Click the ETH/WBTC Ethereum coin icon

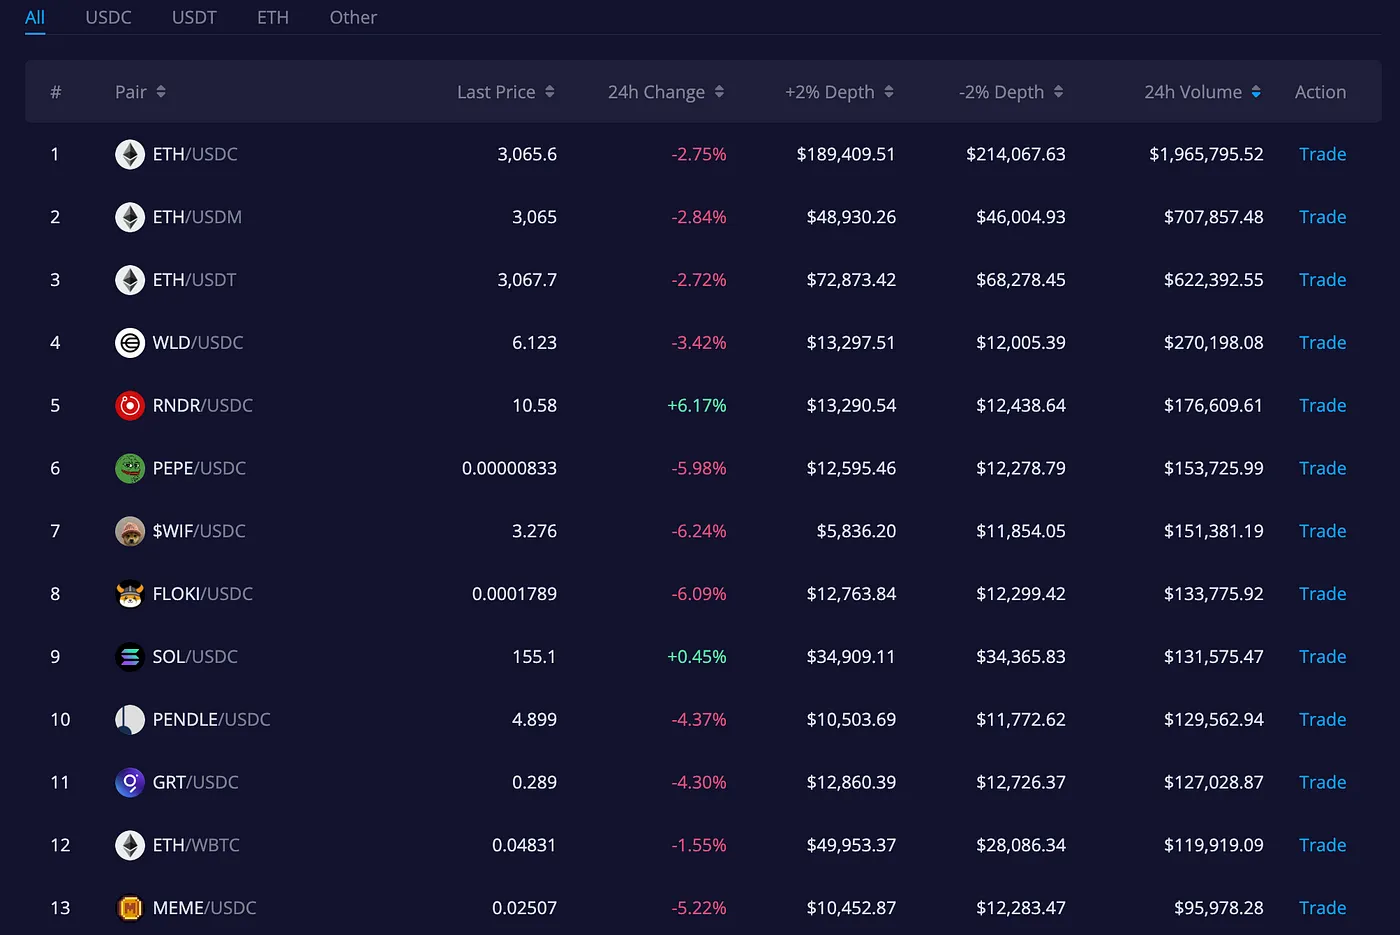[130, 845]
